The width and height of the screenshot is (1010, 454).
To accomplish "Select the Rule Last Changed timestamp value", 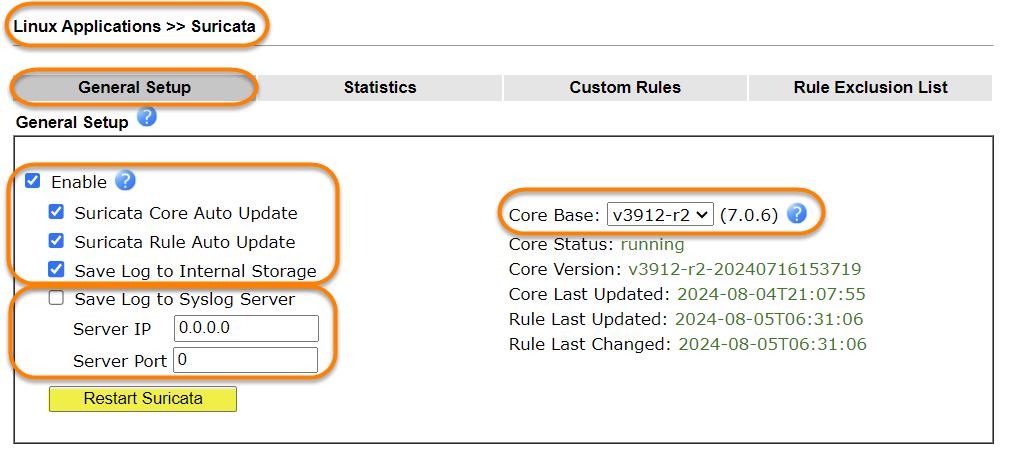I will 772,345.
